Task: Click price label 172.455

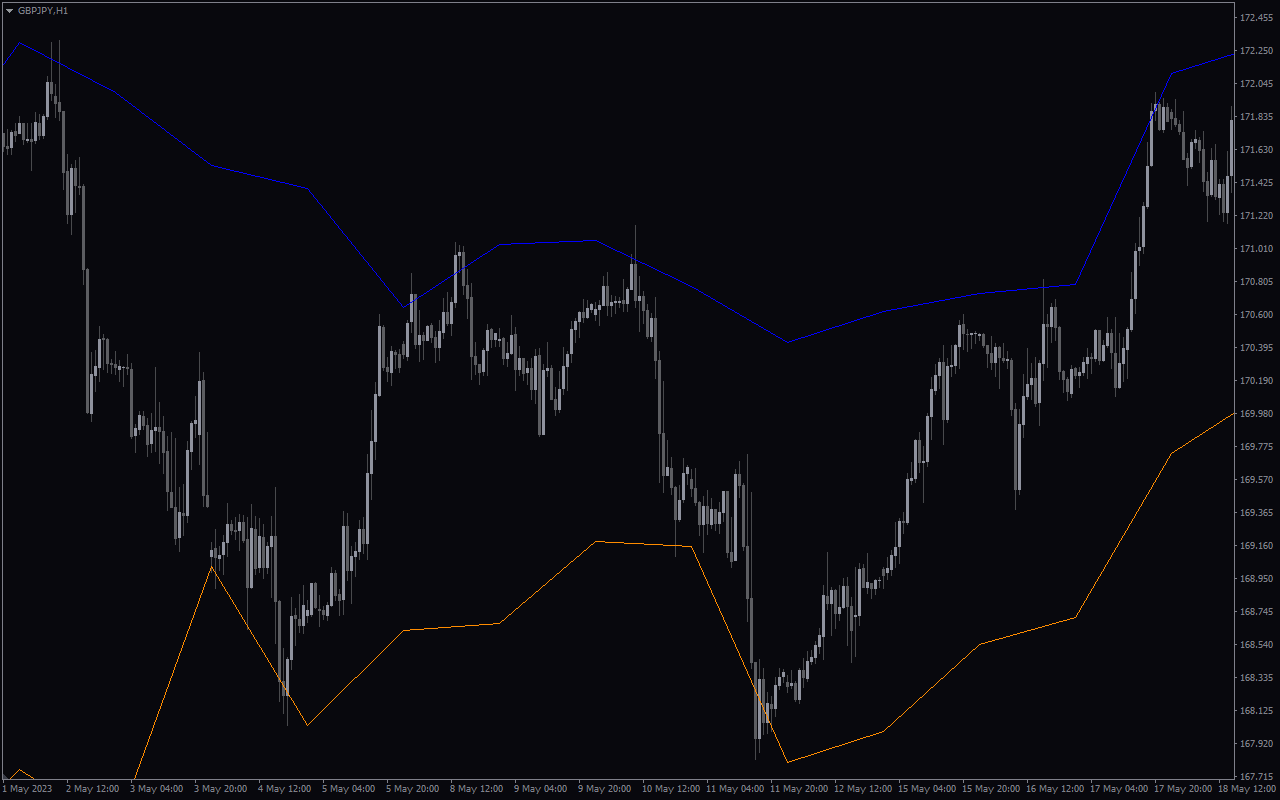Action: (x=1256, y=18)
